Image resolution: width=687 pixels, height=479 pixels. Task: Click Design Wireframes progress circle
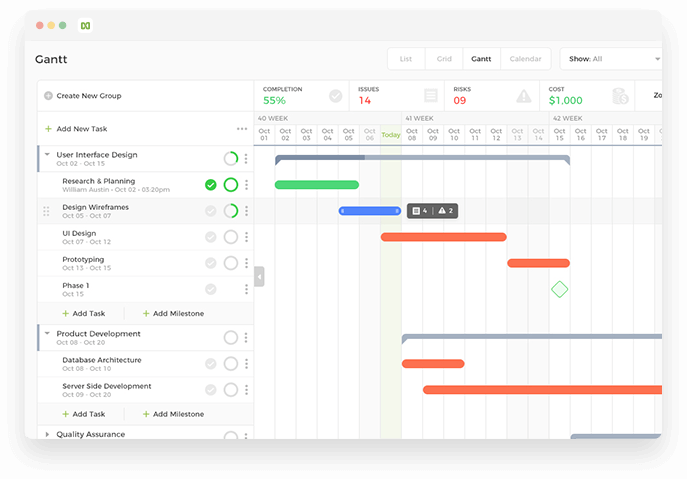click(231, 211)
